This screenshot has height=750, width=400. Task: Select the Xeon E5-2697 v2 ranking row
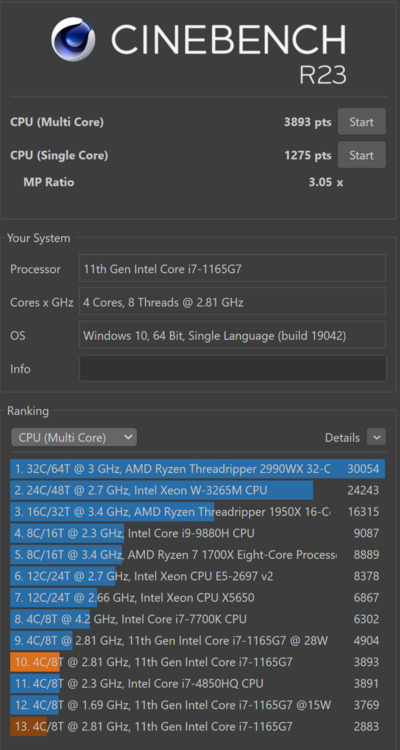point(198,576)
